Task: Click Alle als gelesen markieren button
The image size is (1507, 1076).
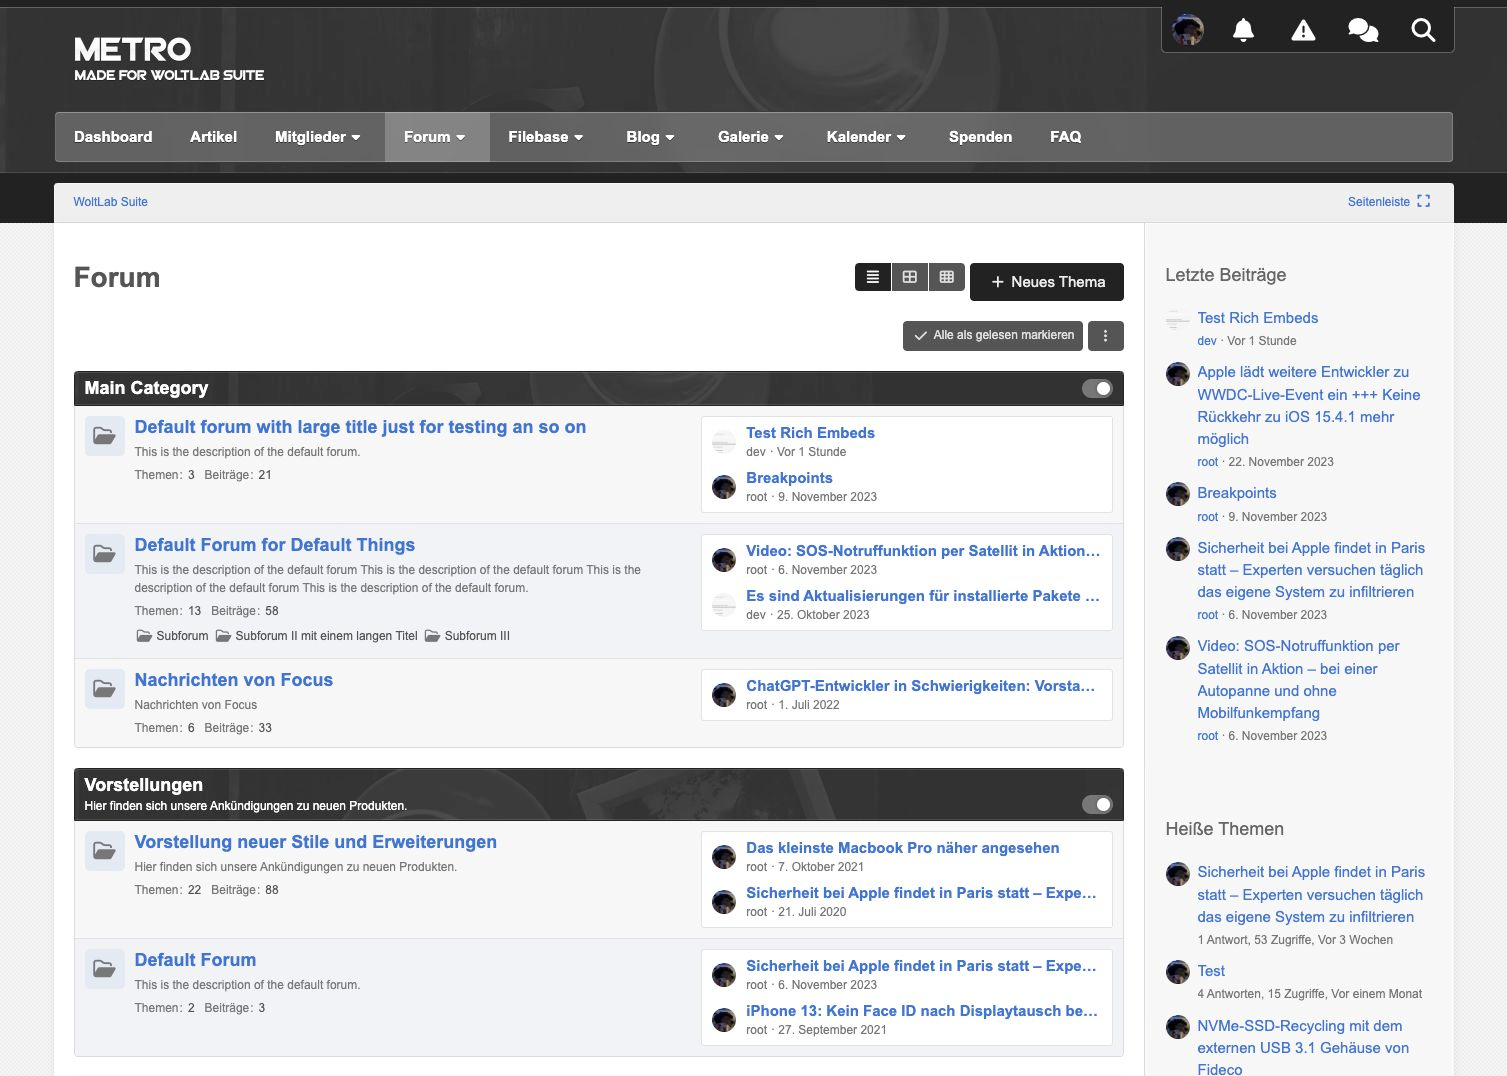Action: [x=994, y=336]
